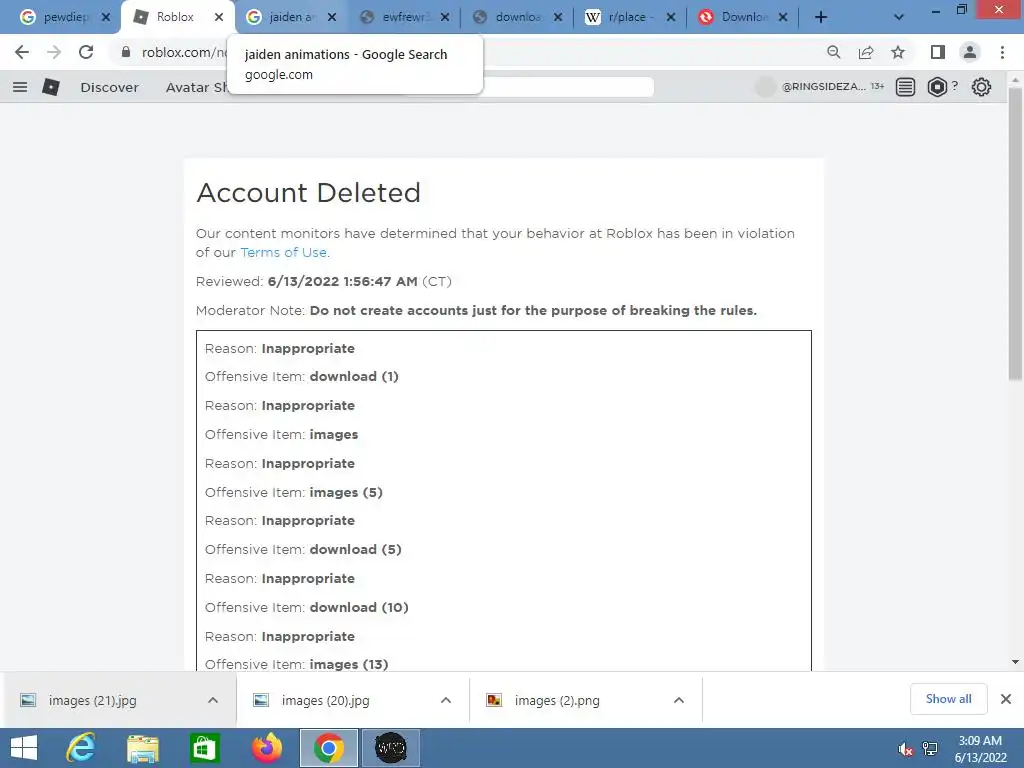Click Chrome taskbar icon
The width and height of the screenshot is (1024, 768).
coord(328,748)
